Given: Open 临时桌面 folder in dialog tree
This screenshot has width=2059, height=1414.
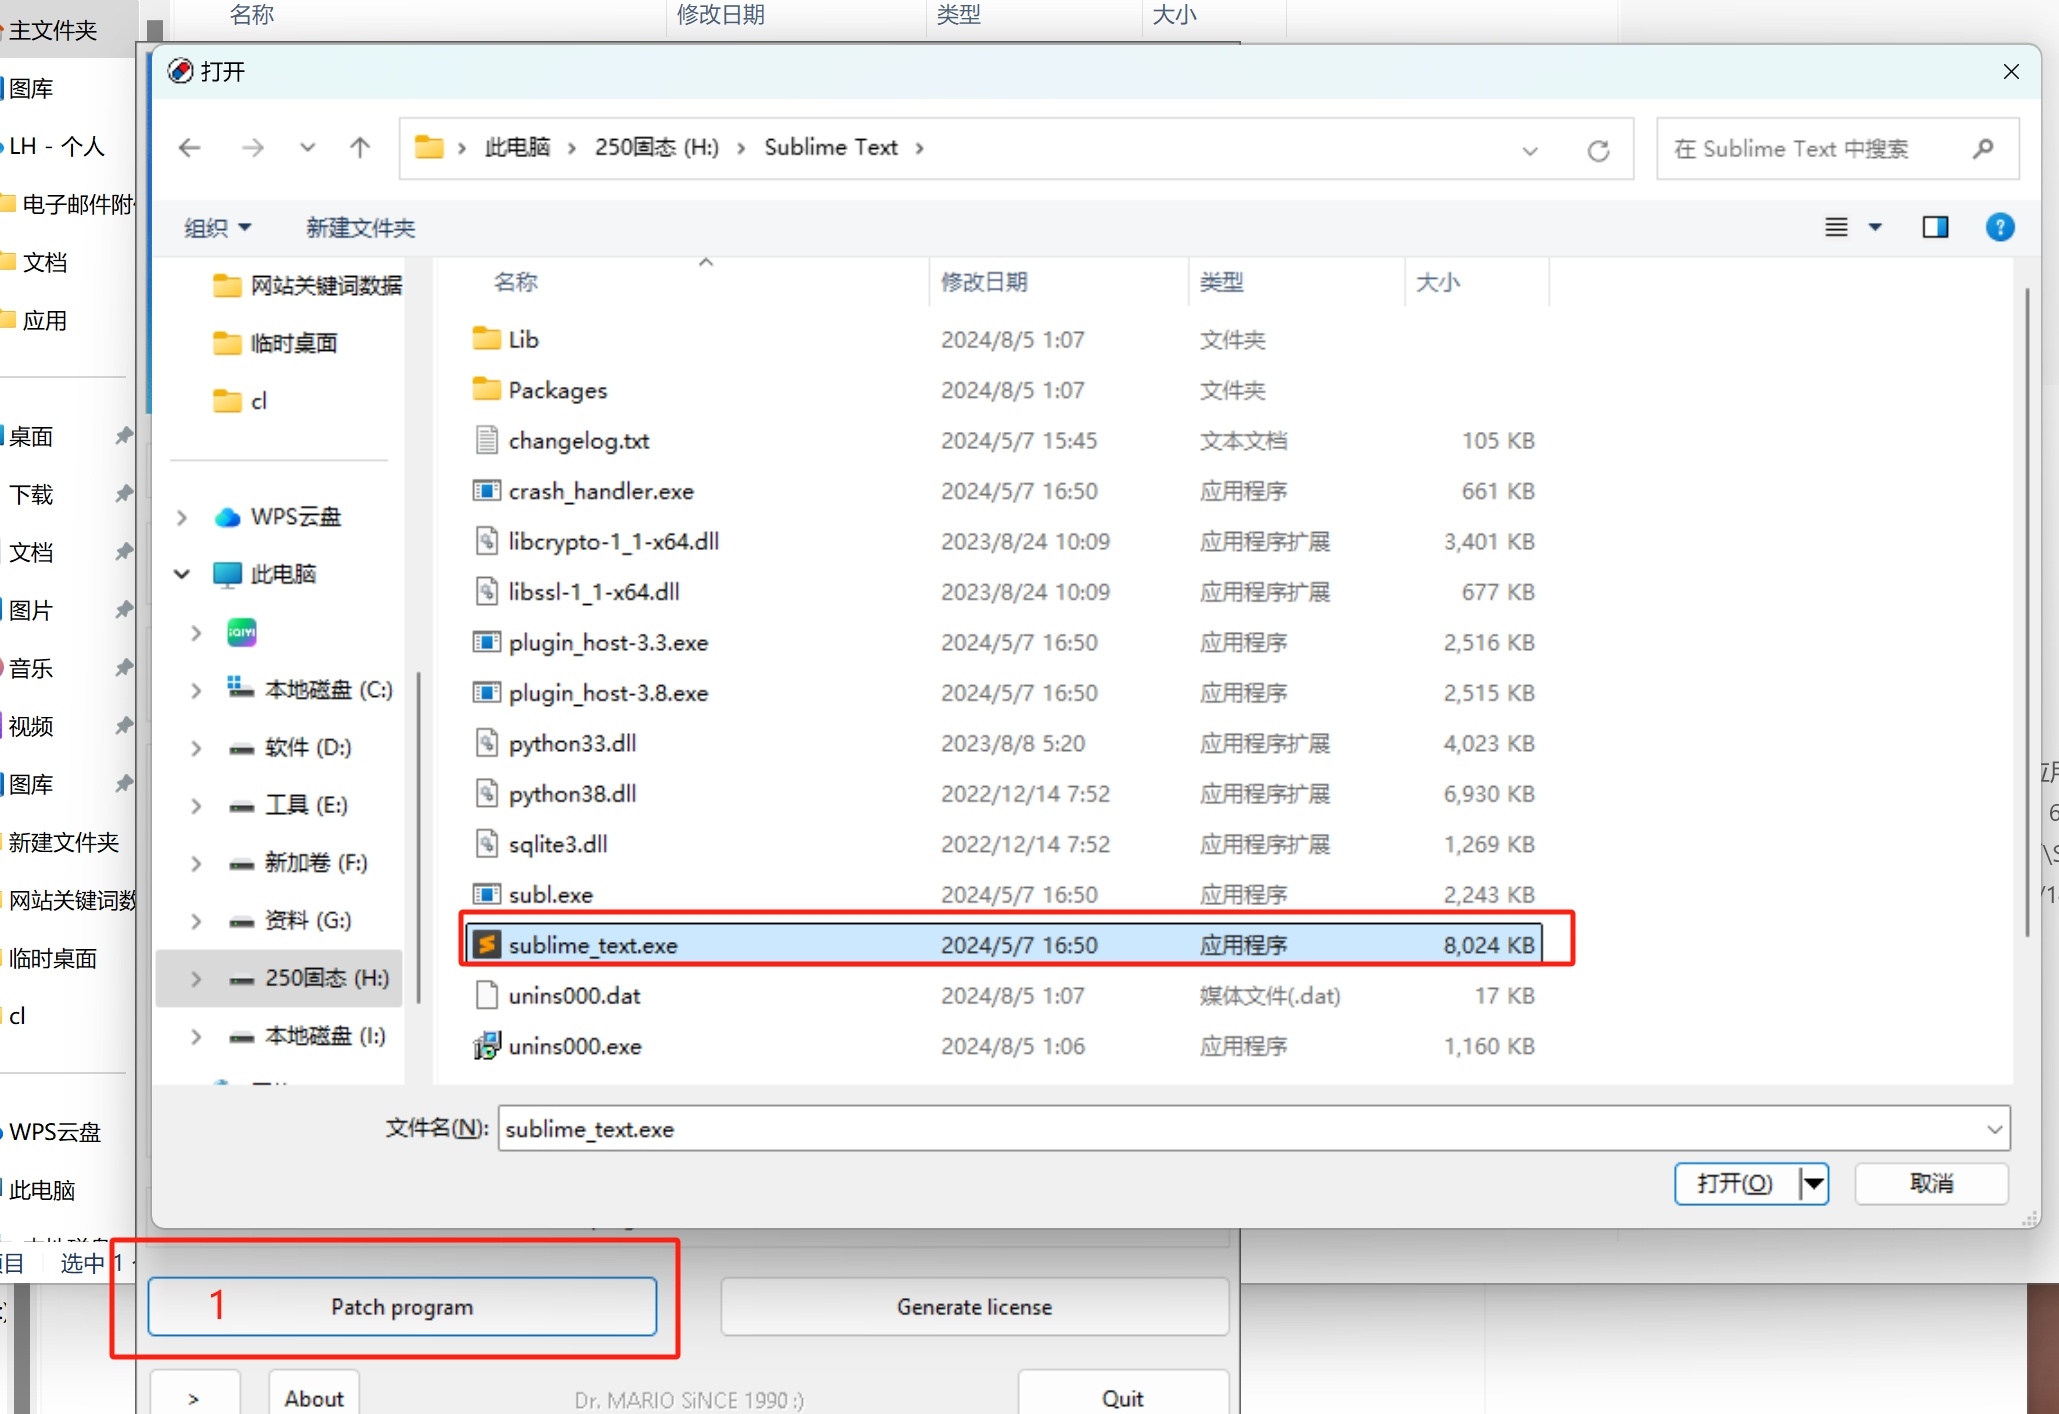Looking at the screenshot, I should (x=276, y=343).
